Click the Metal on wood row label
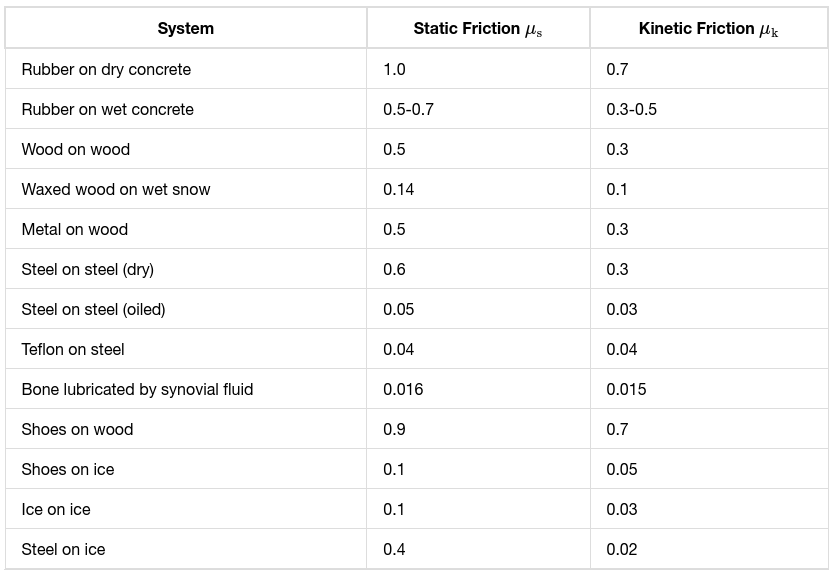 75,229
